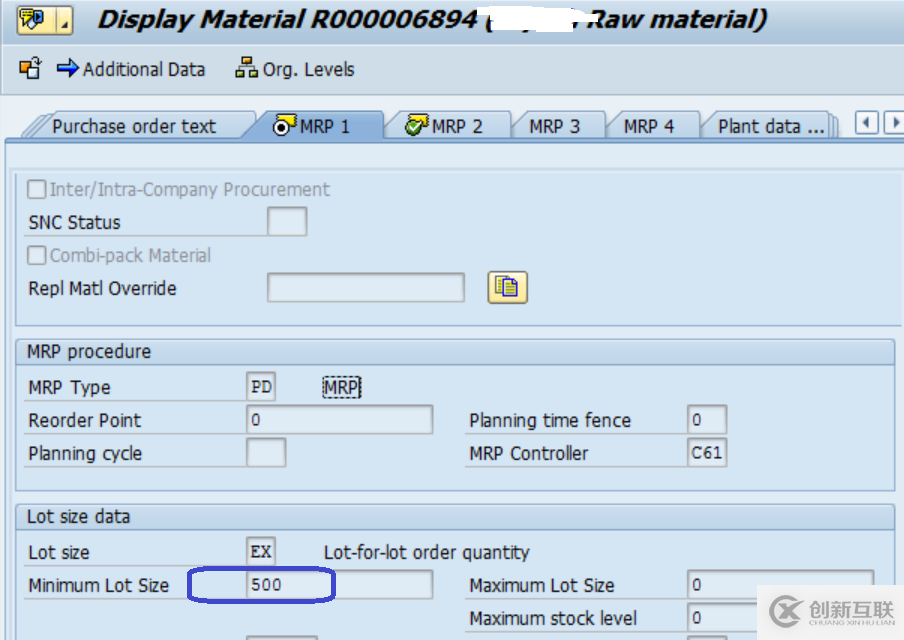Click the copy icon beside Repl Matl Override
This screenshot has height=640, width=904.
pyautogui.click(x=507, y=287)
